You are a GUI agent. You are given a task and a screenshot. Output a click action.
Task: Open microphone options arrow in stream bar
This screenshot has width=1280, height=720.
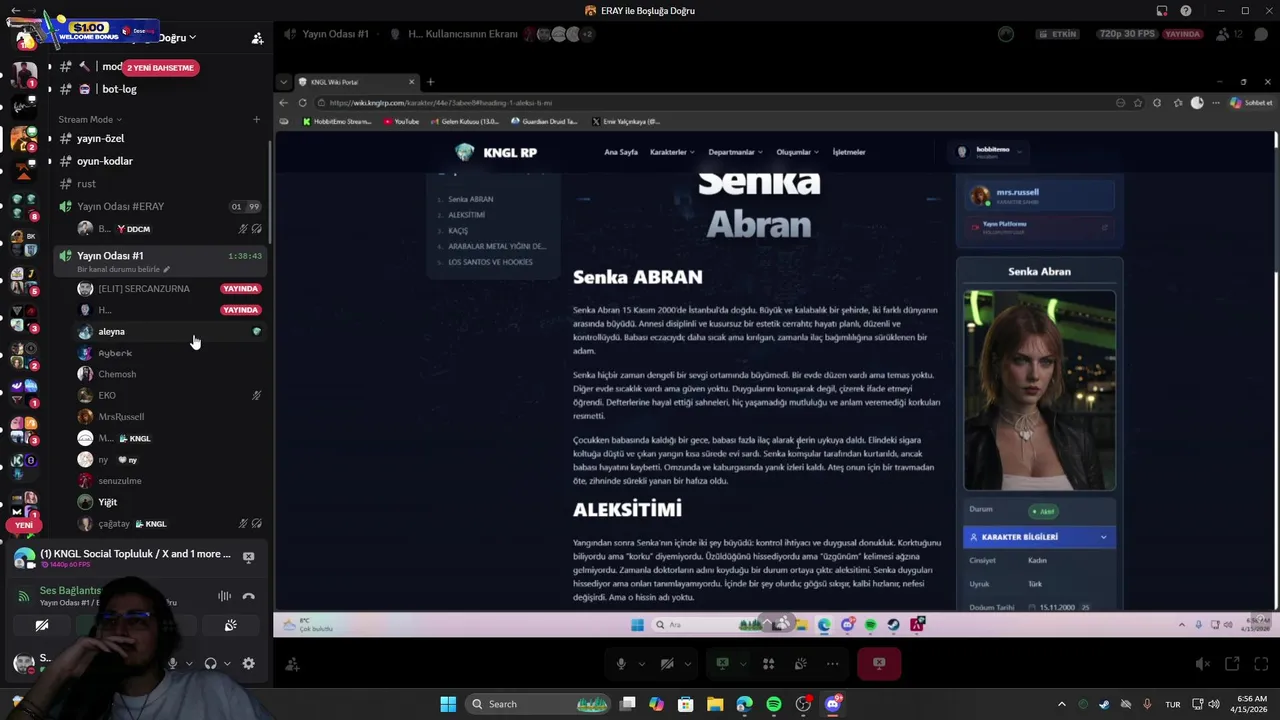641,664
